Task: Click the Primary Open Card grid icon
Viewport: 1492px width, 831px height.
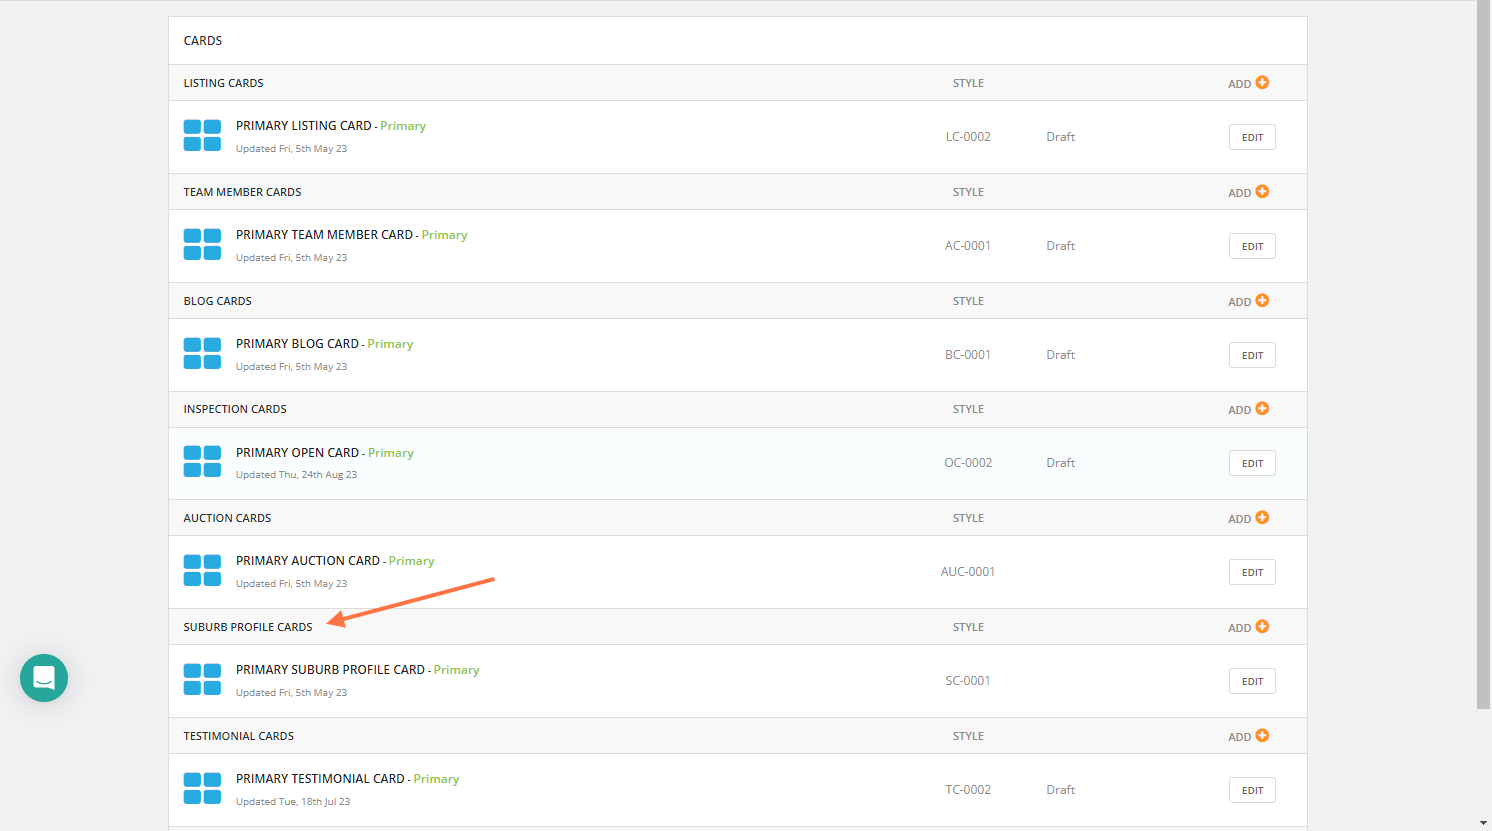Action: click(202, 462)
